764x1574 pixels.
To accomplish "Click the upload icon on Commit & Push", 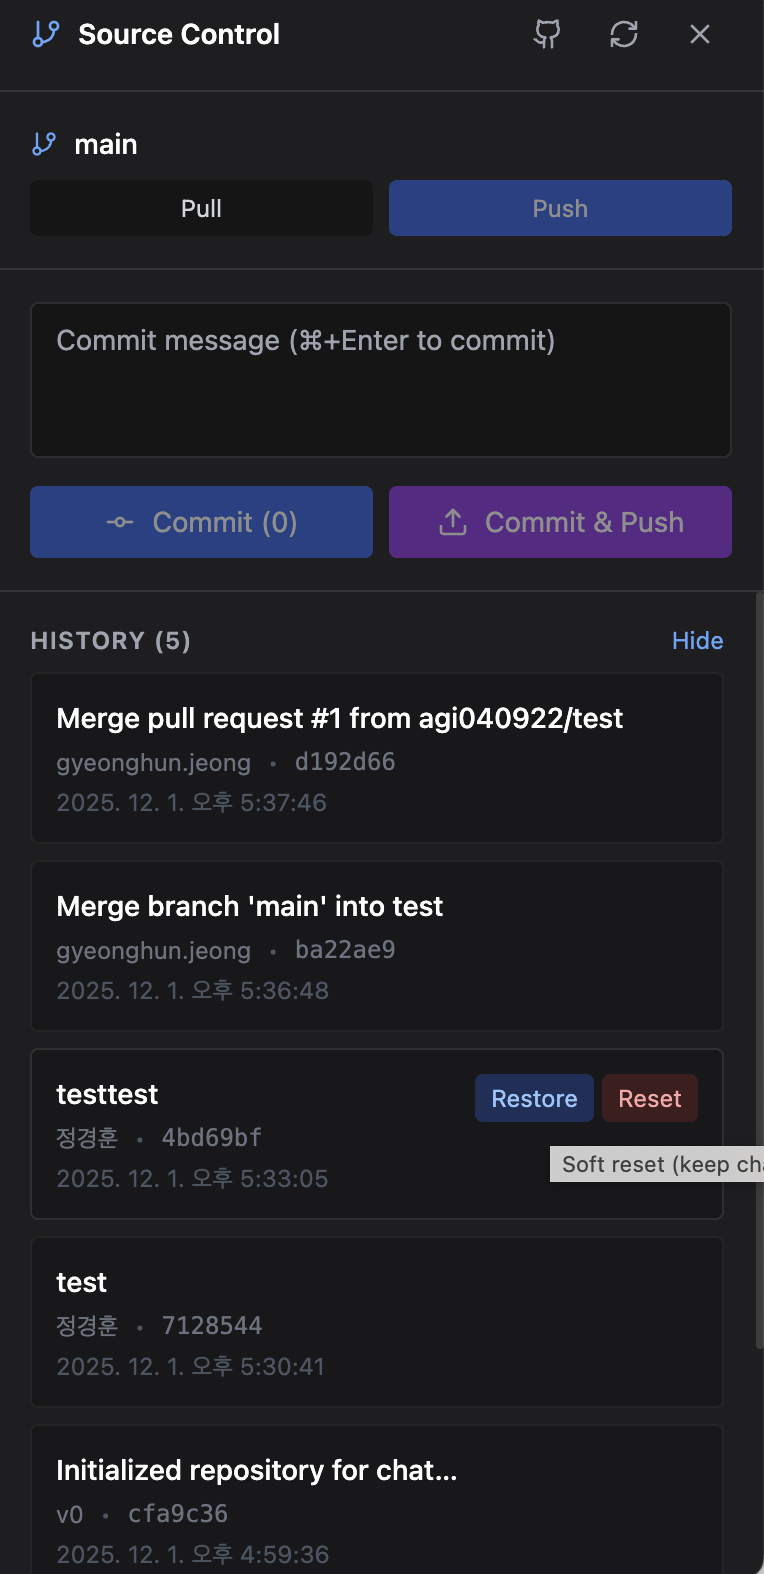I will [452, 521].
